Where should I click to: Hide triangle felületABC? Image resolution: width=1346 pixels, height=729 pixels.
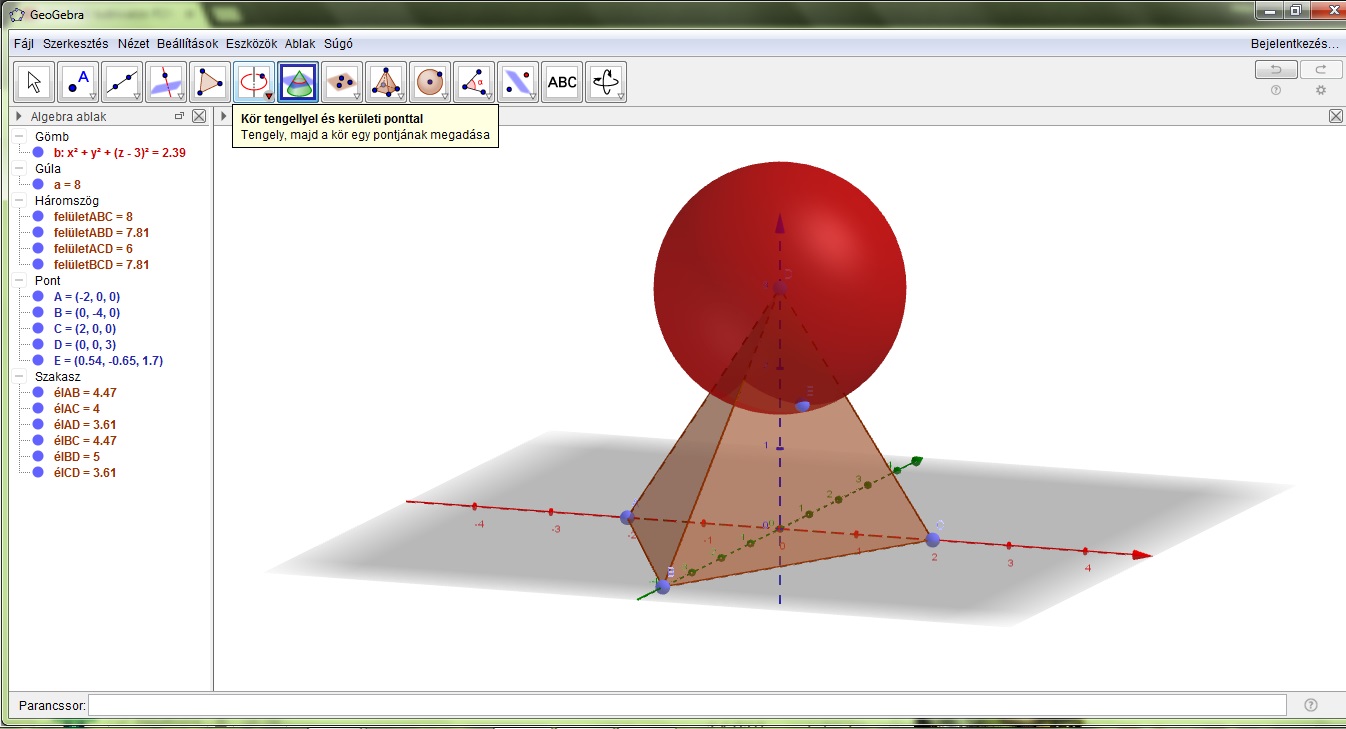(x=38, y=217)
